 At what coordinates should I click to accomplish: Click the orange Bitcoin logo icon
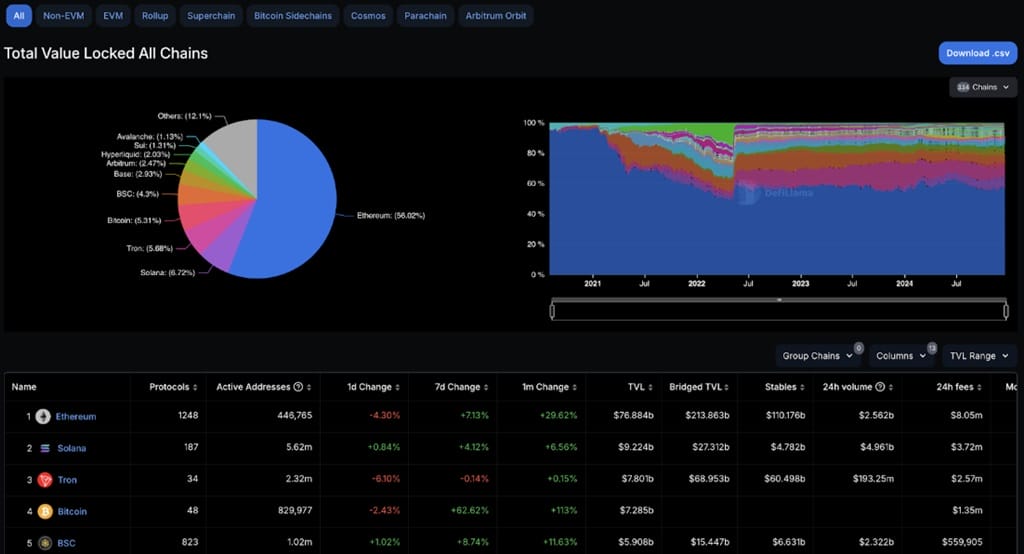44,511
